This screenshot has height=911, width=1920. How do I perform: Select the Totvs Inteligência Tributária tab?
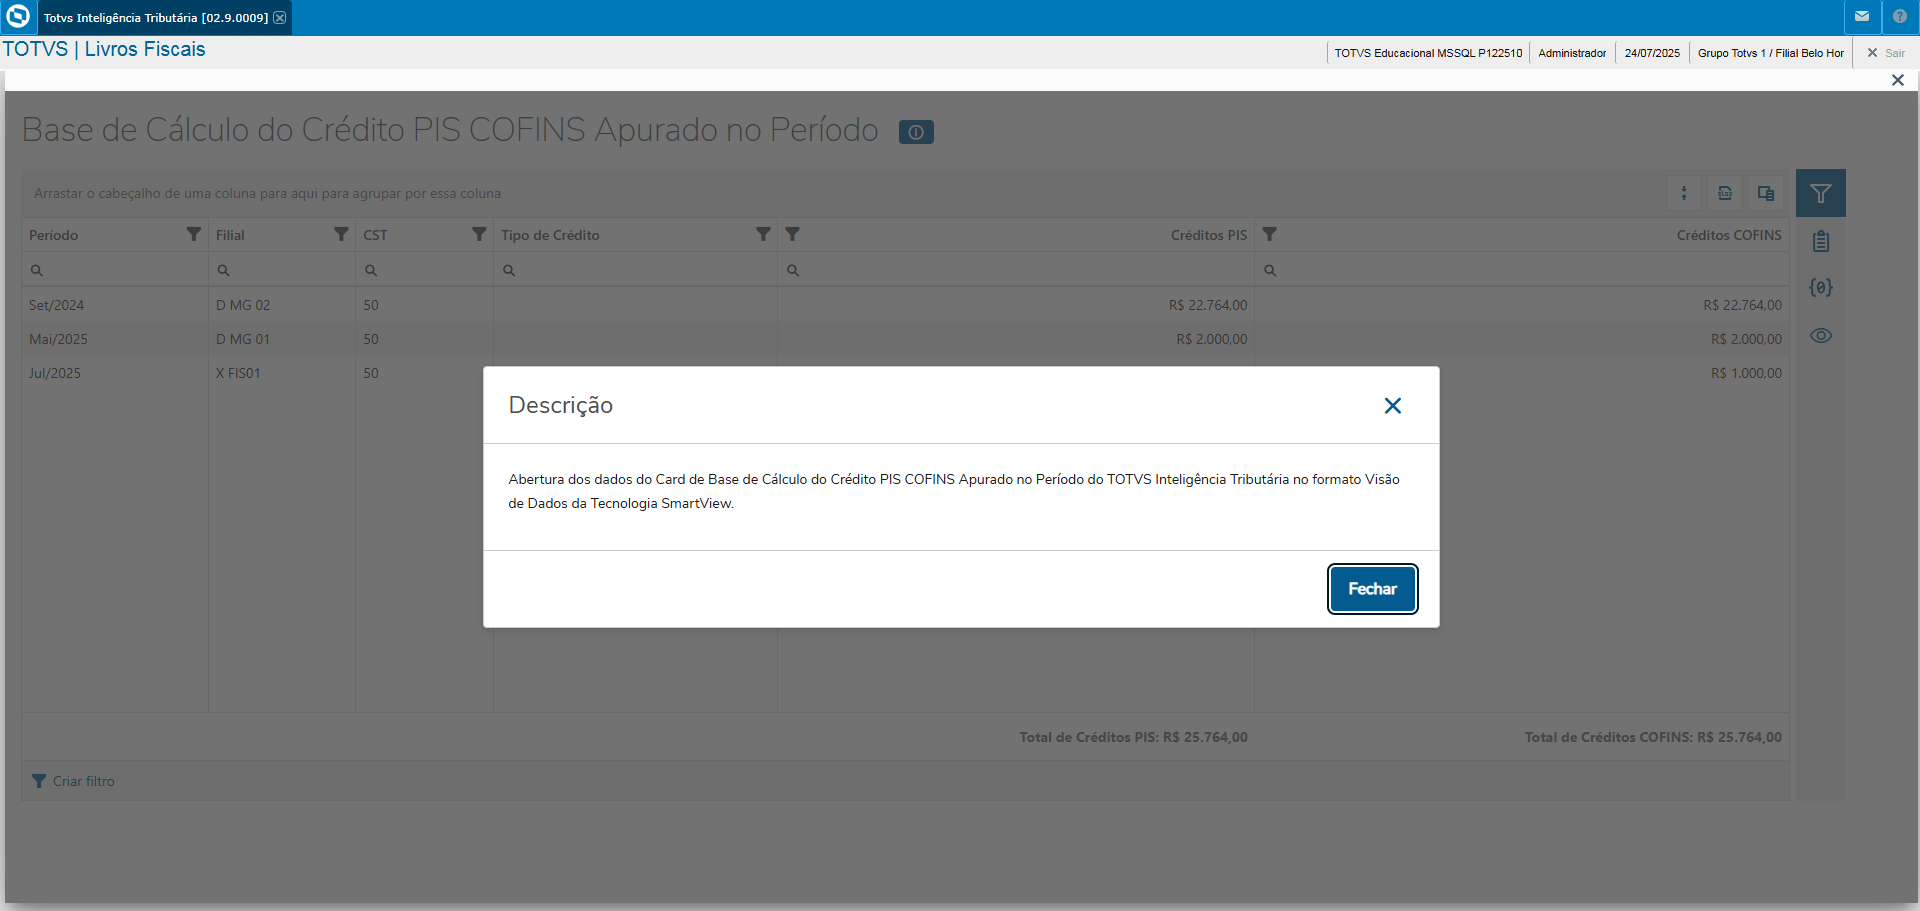coord(155,18)
